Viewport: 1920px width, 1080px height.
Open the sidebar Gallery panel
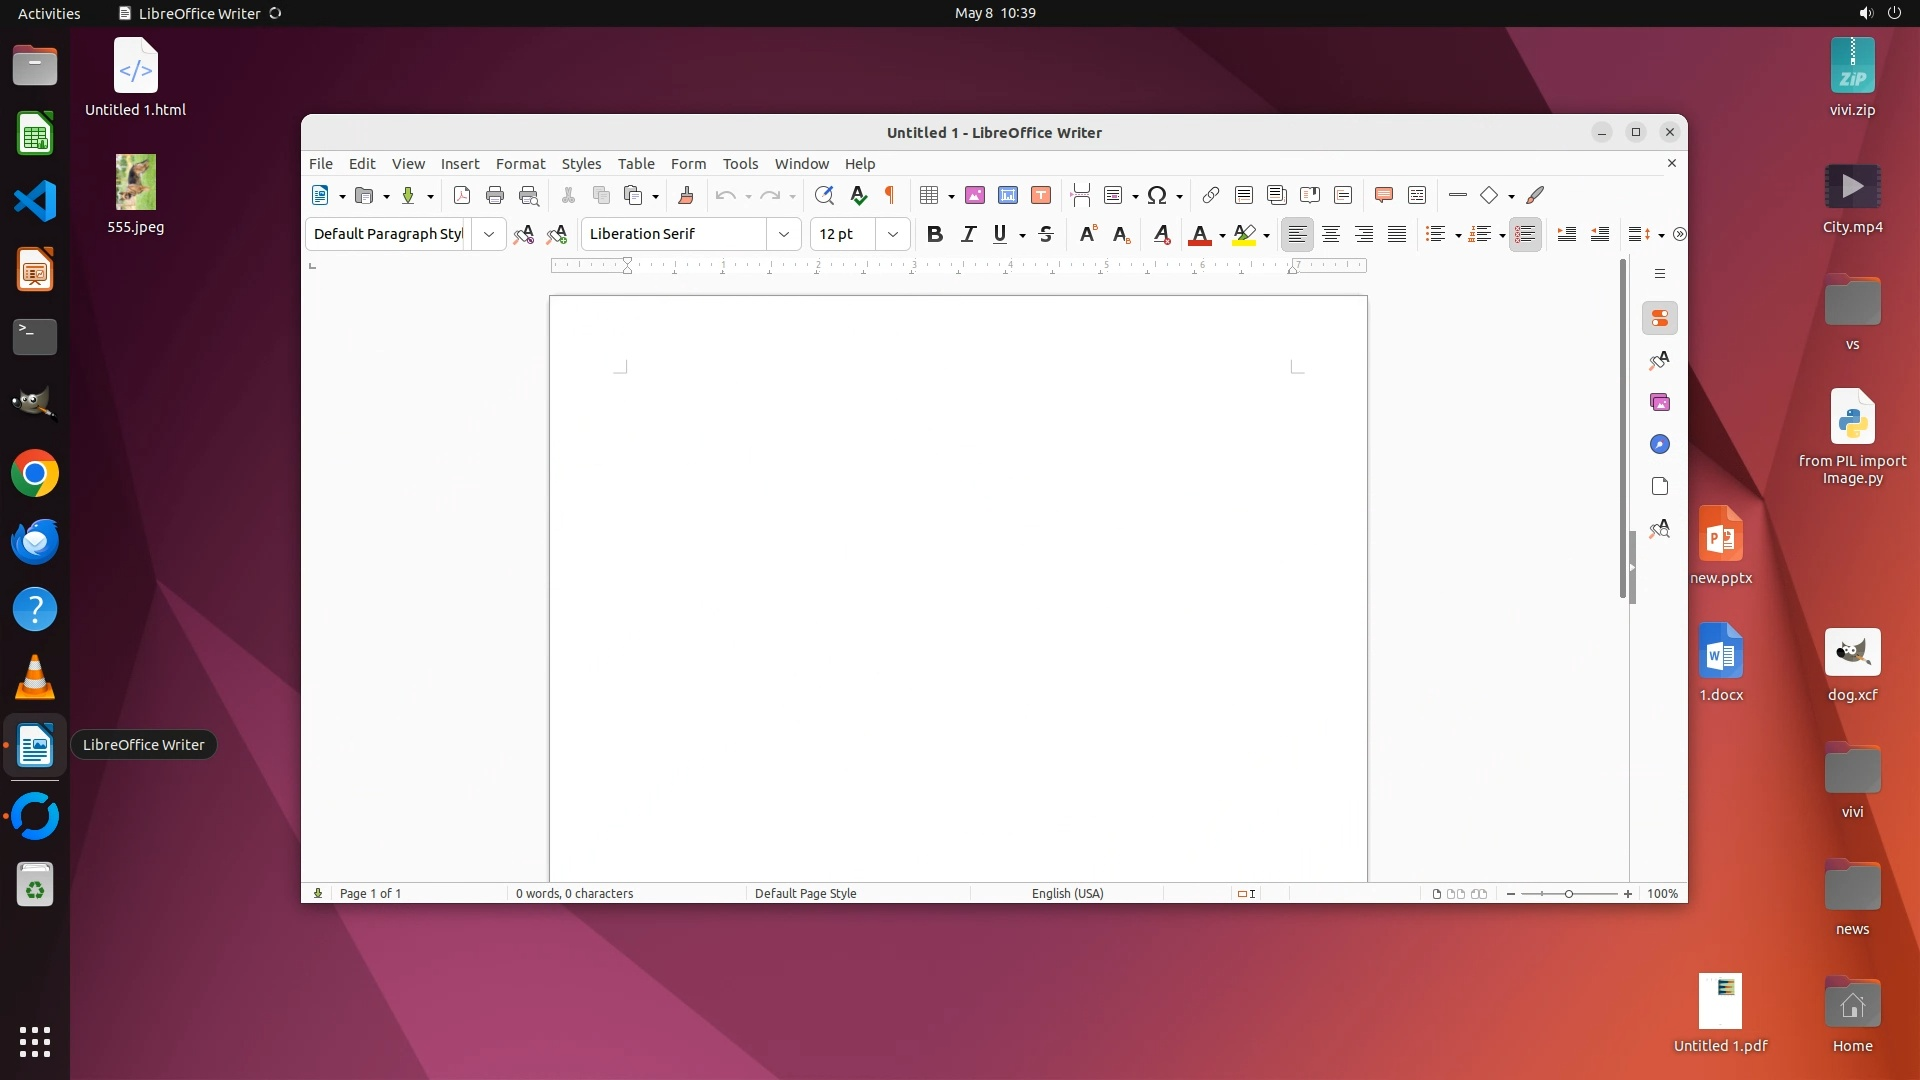click(x=1659, y=402)
